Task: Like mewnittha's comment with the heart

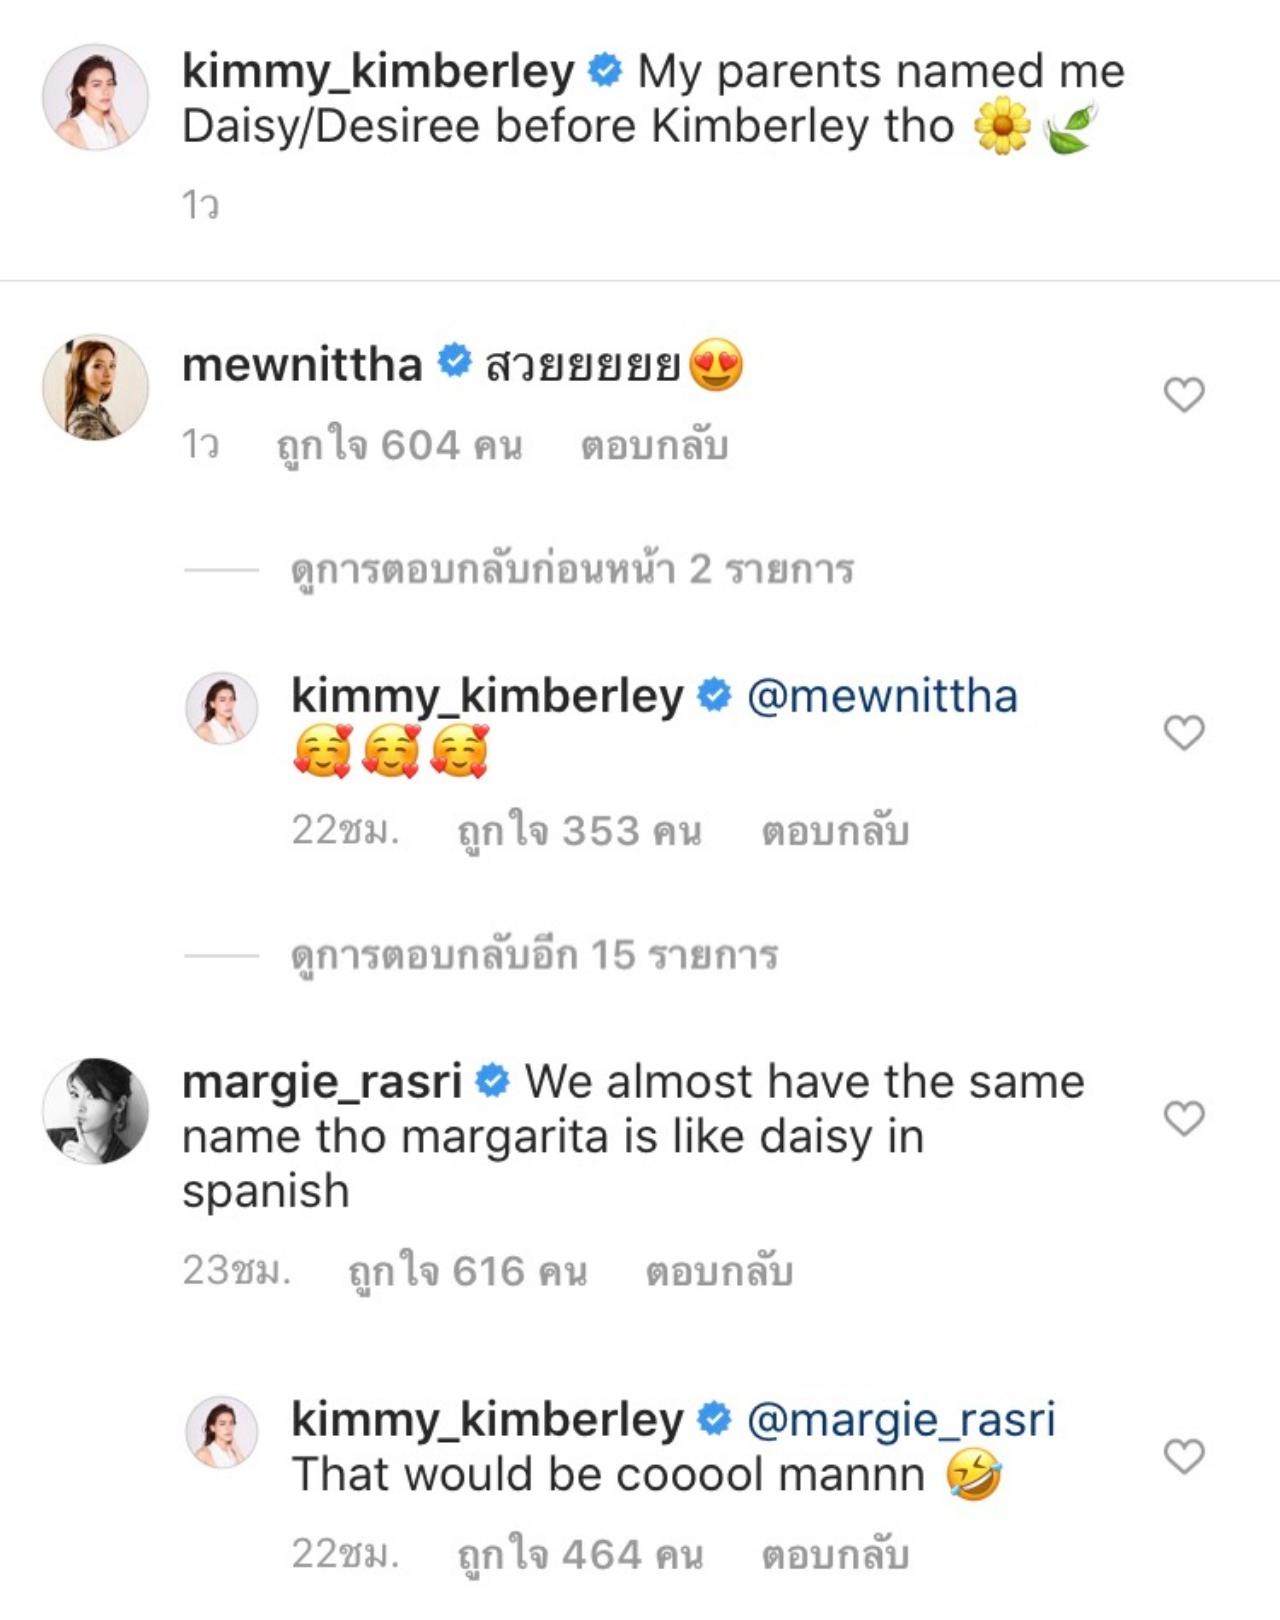Action: click(1184, 395)
